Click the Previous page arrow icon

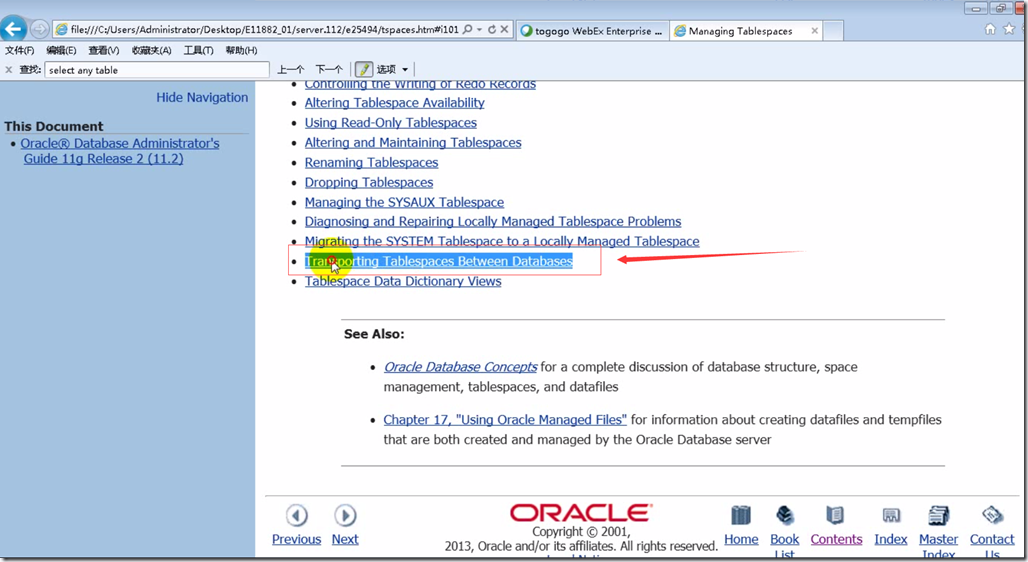[x=296, y=515]
